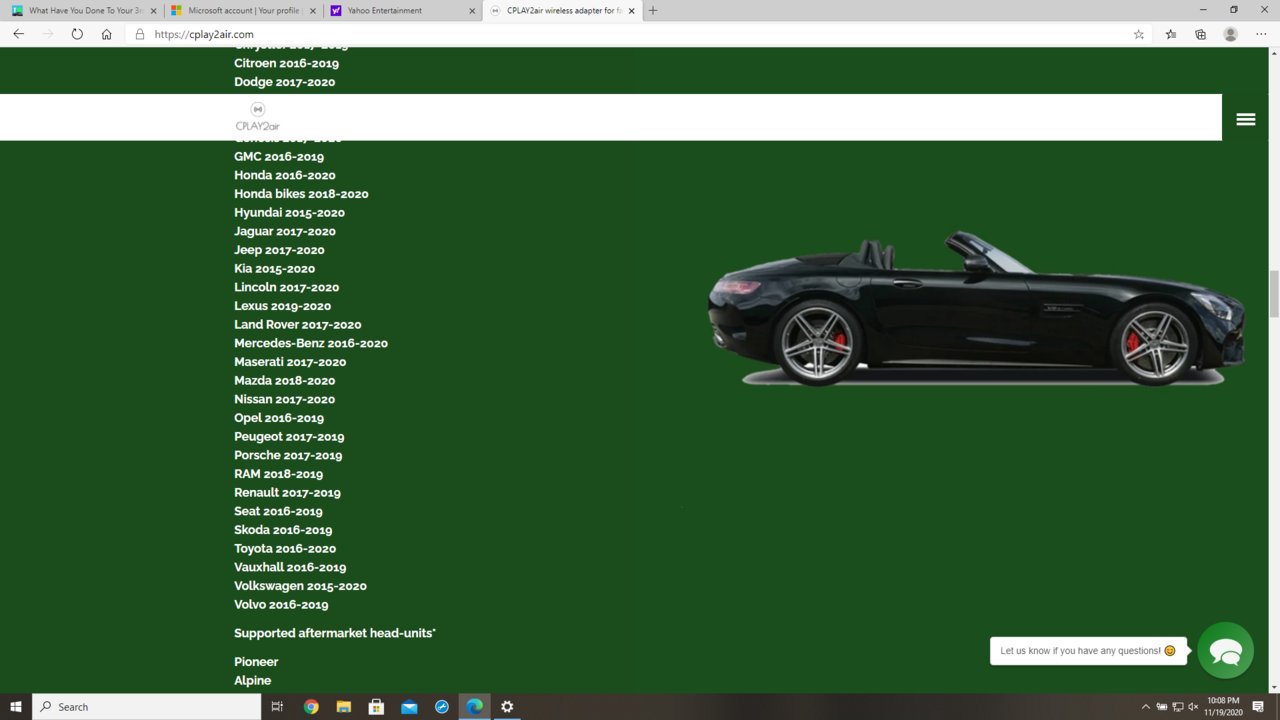Open Task View on taskbar
The image size is (1280, 720).
[x=278, y=706]
